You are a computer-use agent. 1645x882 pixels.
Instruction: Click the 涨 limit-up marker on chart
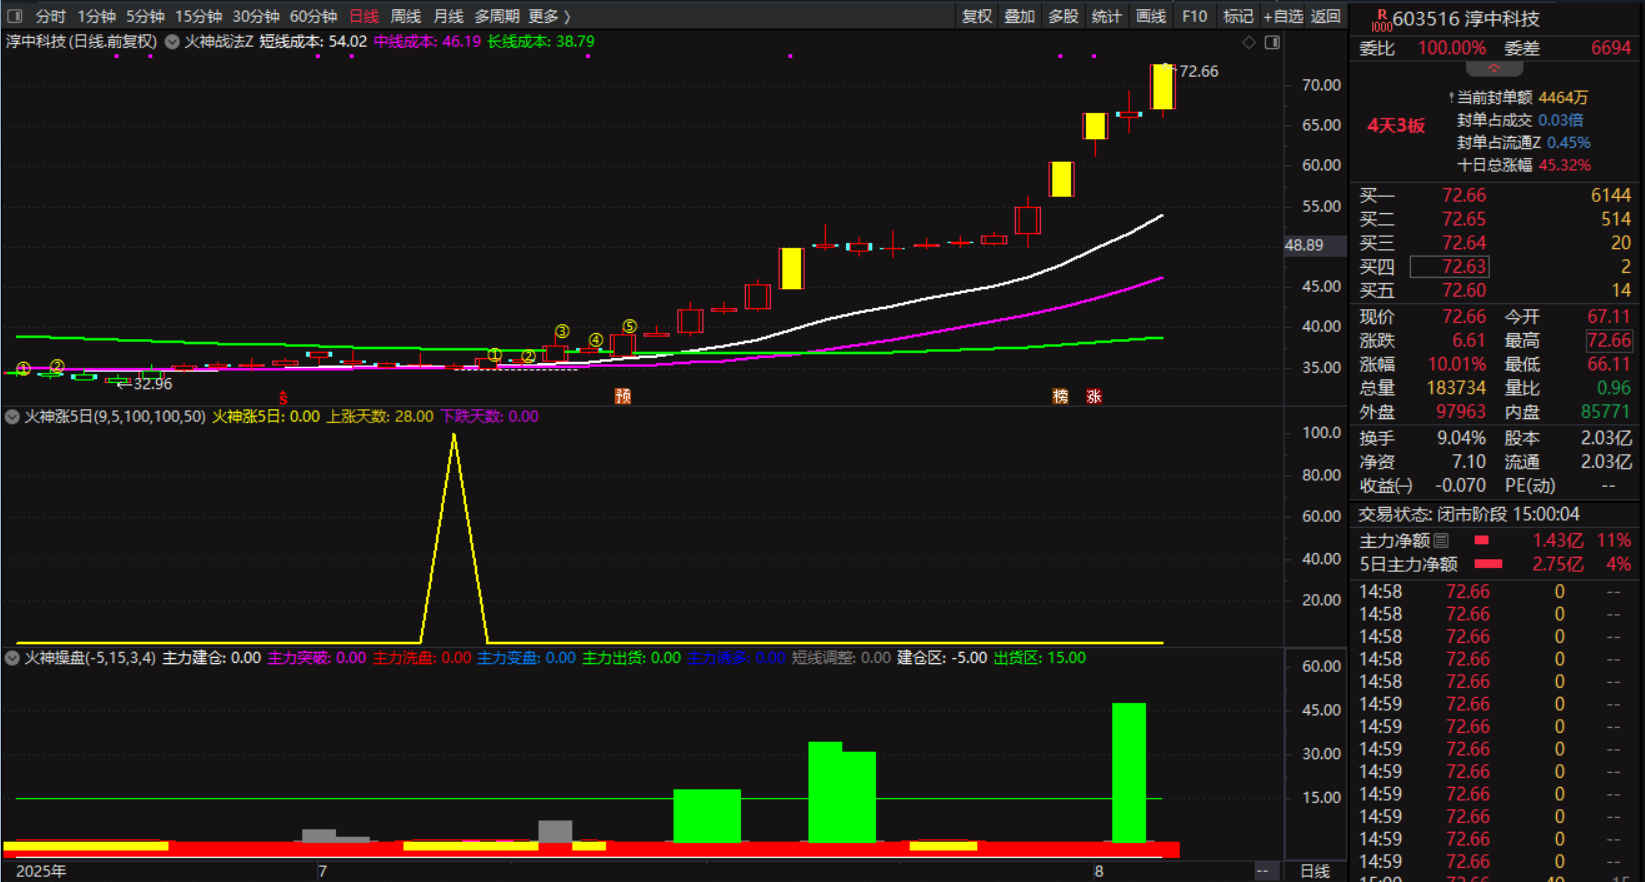(1093, 396)
